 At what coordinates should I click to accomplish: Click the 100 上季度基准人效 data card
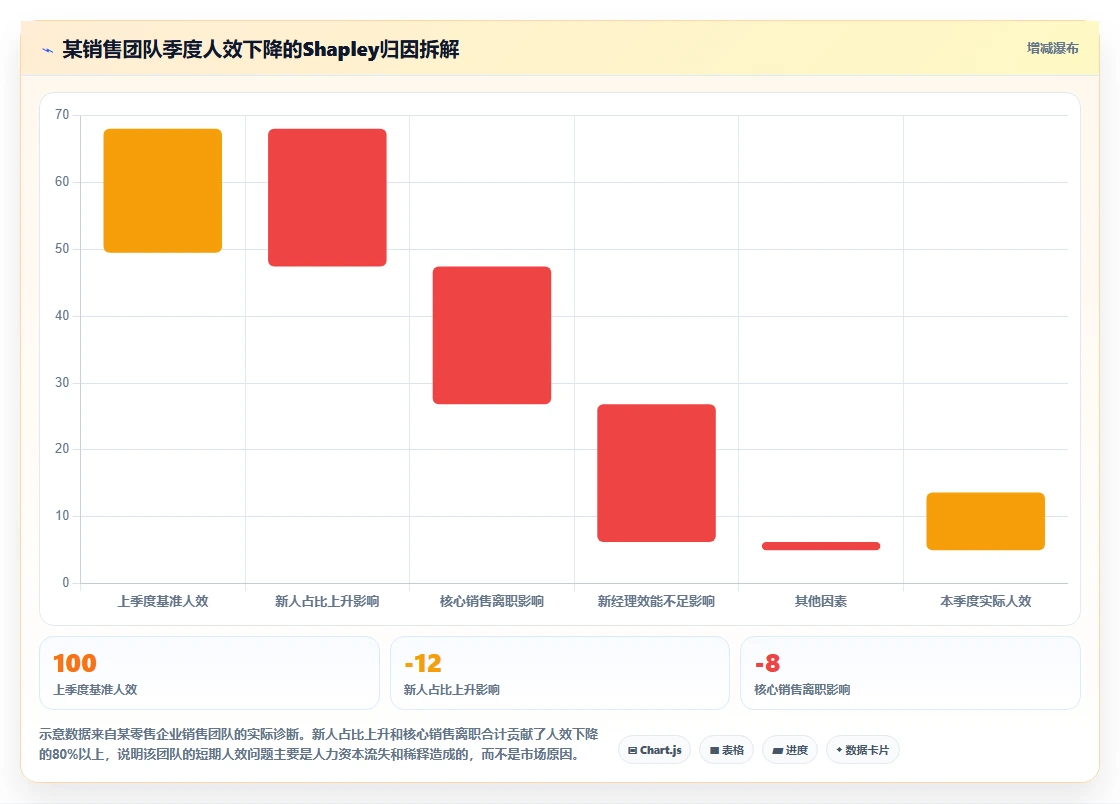tap(209, 673)
